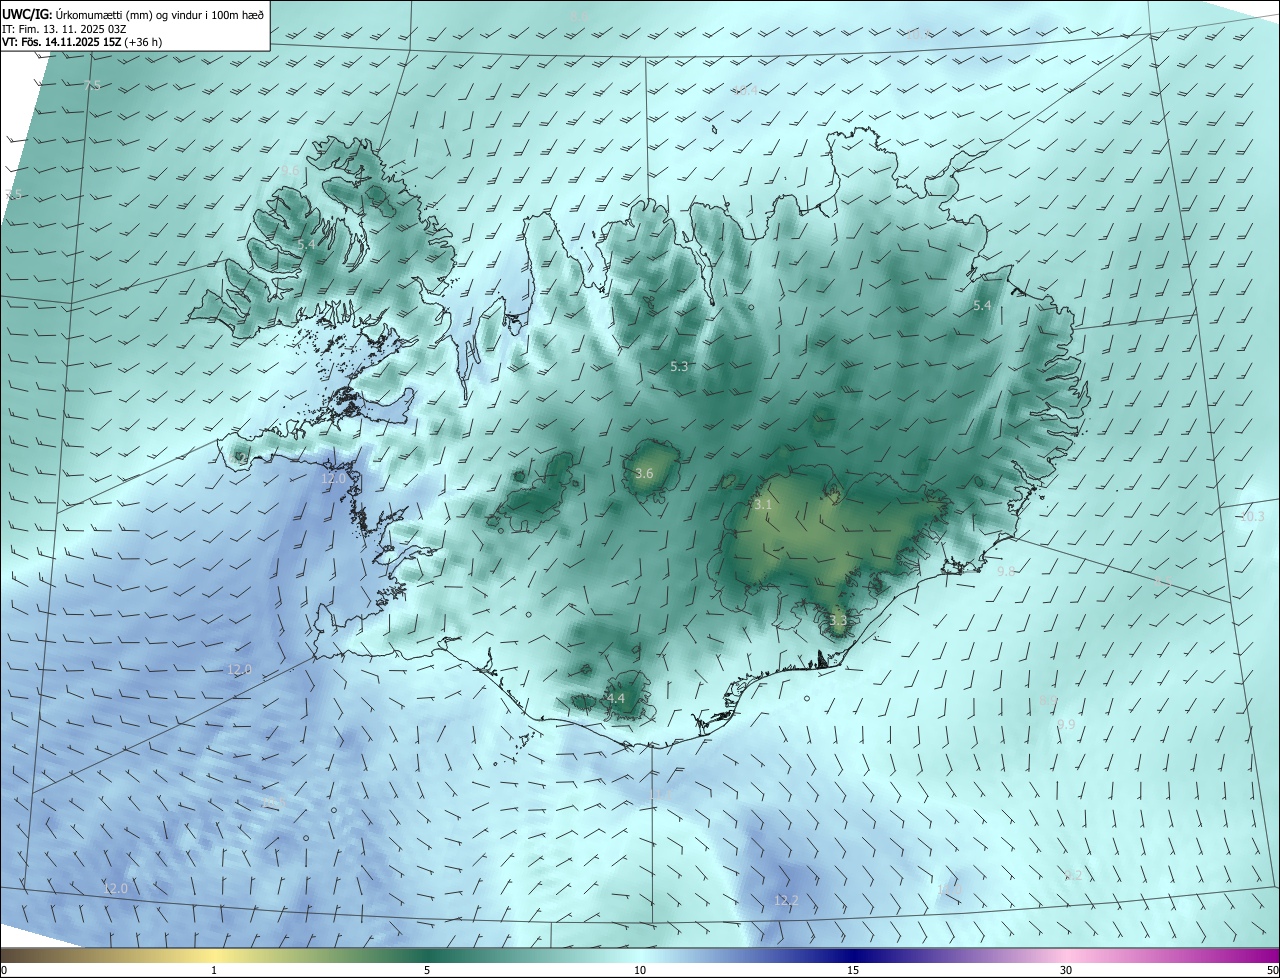
Task: Click the 3.6 value on Hofsjökull glacier
Action: click(644, 473)
